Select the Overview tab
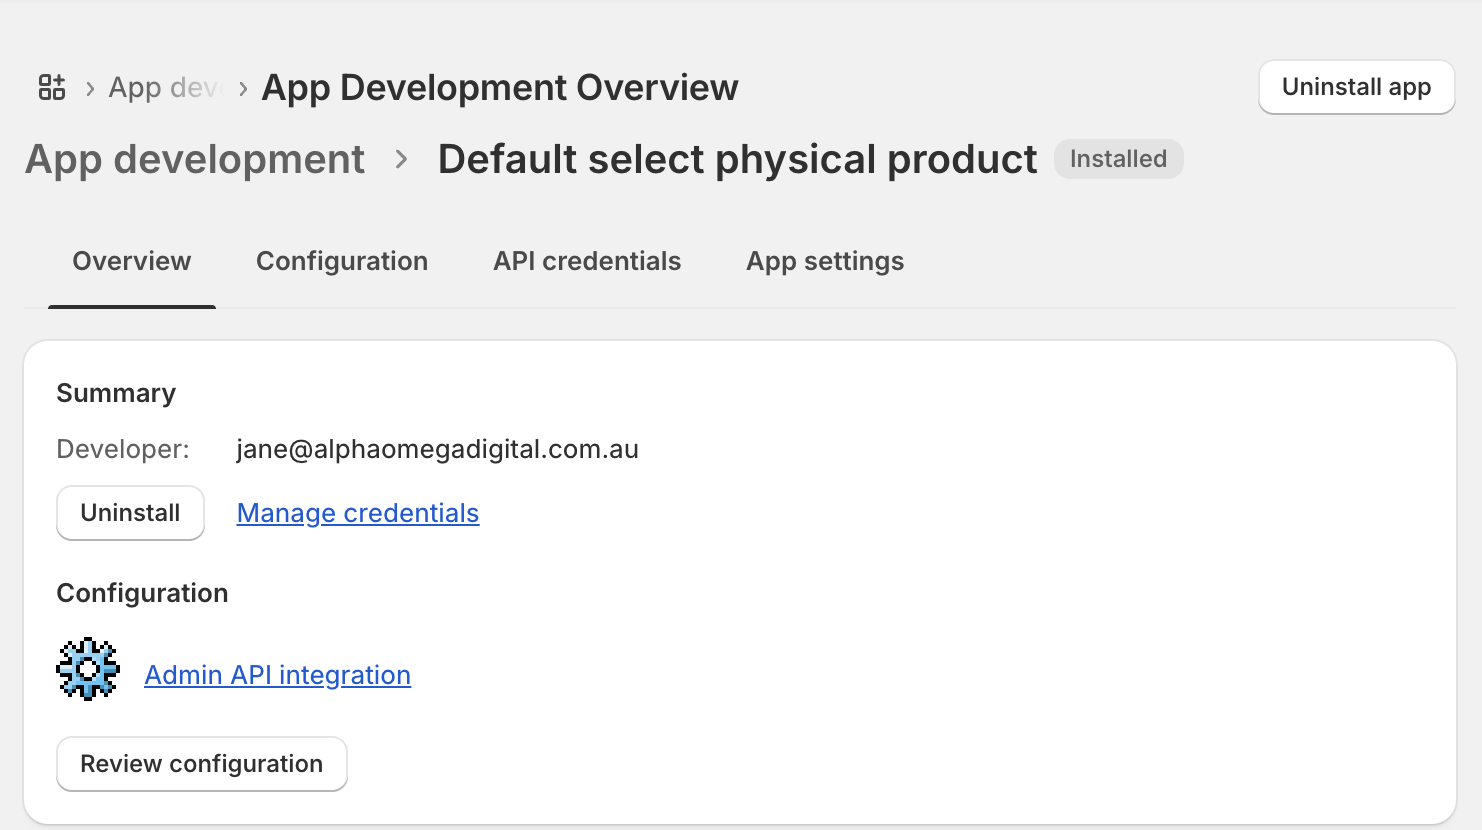The height and width of the screenshot is (830, 1482). [x=131, y=261]
